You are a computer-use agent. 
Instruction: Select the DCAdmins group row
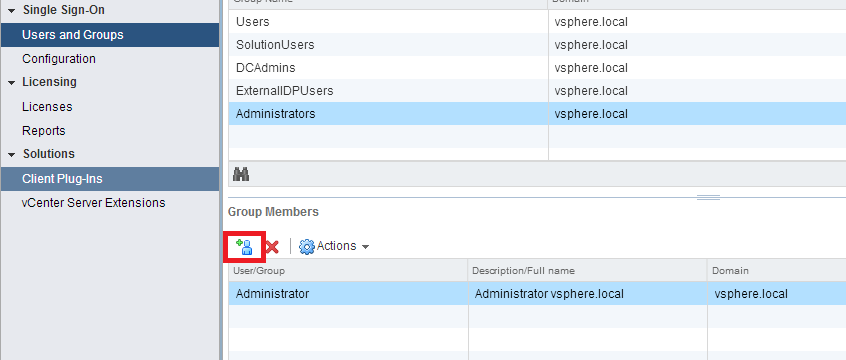point(537,68)
